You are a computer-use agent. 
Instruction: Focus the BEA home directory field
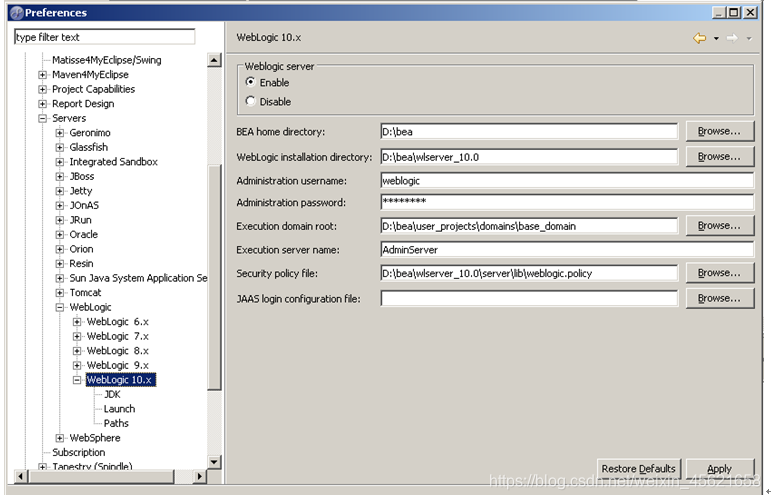click(x=529, y=131)
